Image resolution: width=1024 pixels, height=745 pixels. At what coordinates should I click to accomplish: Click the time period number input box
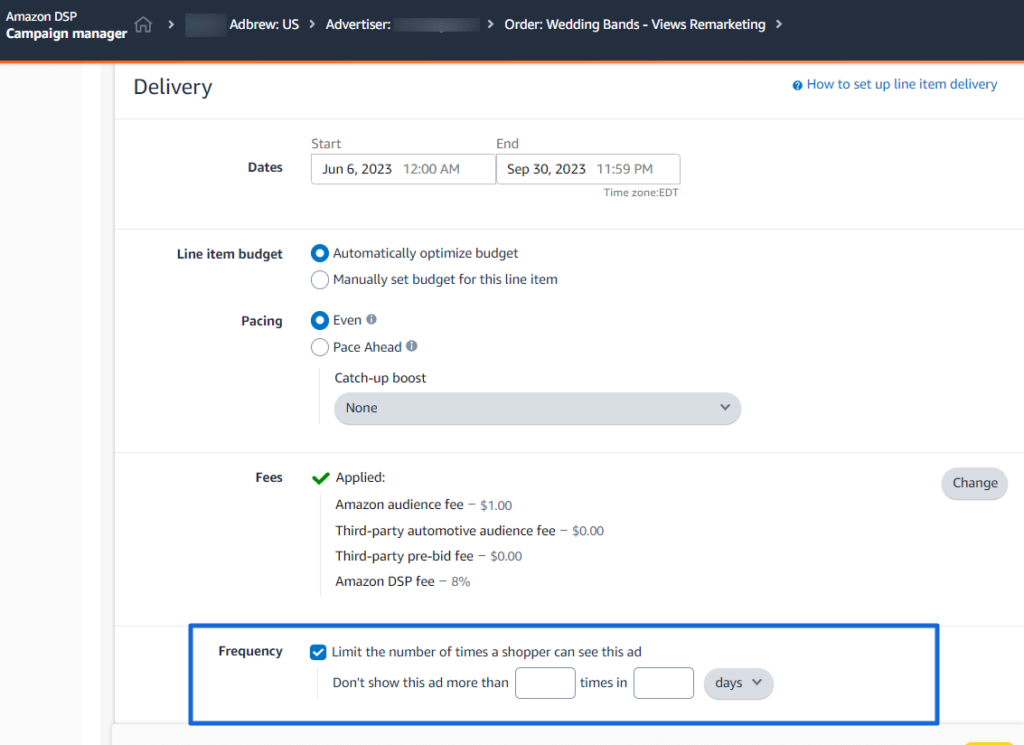[663, 683]
